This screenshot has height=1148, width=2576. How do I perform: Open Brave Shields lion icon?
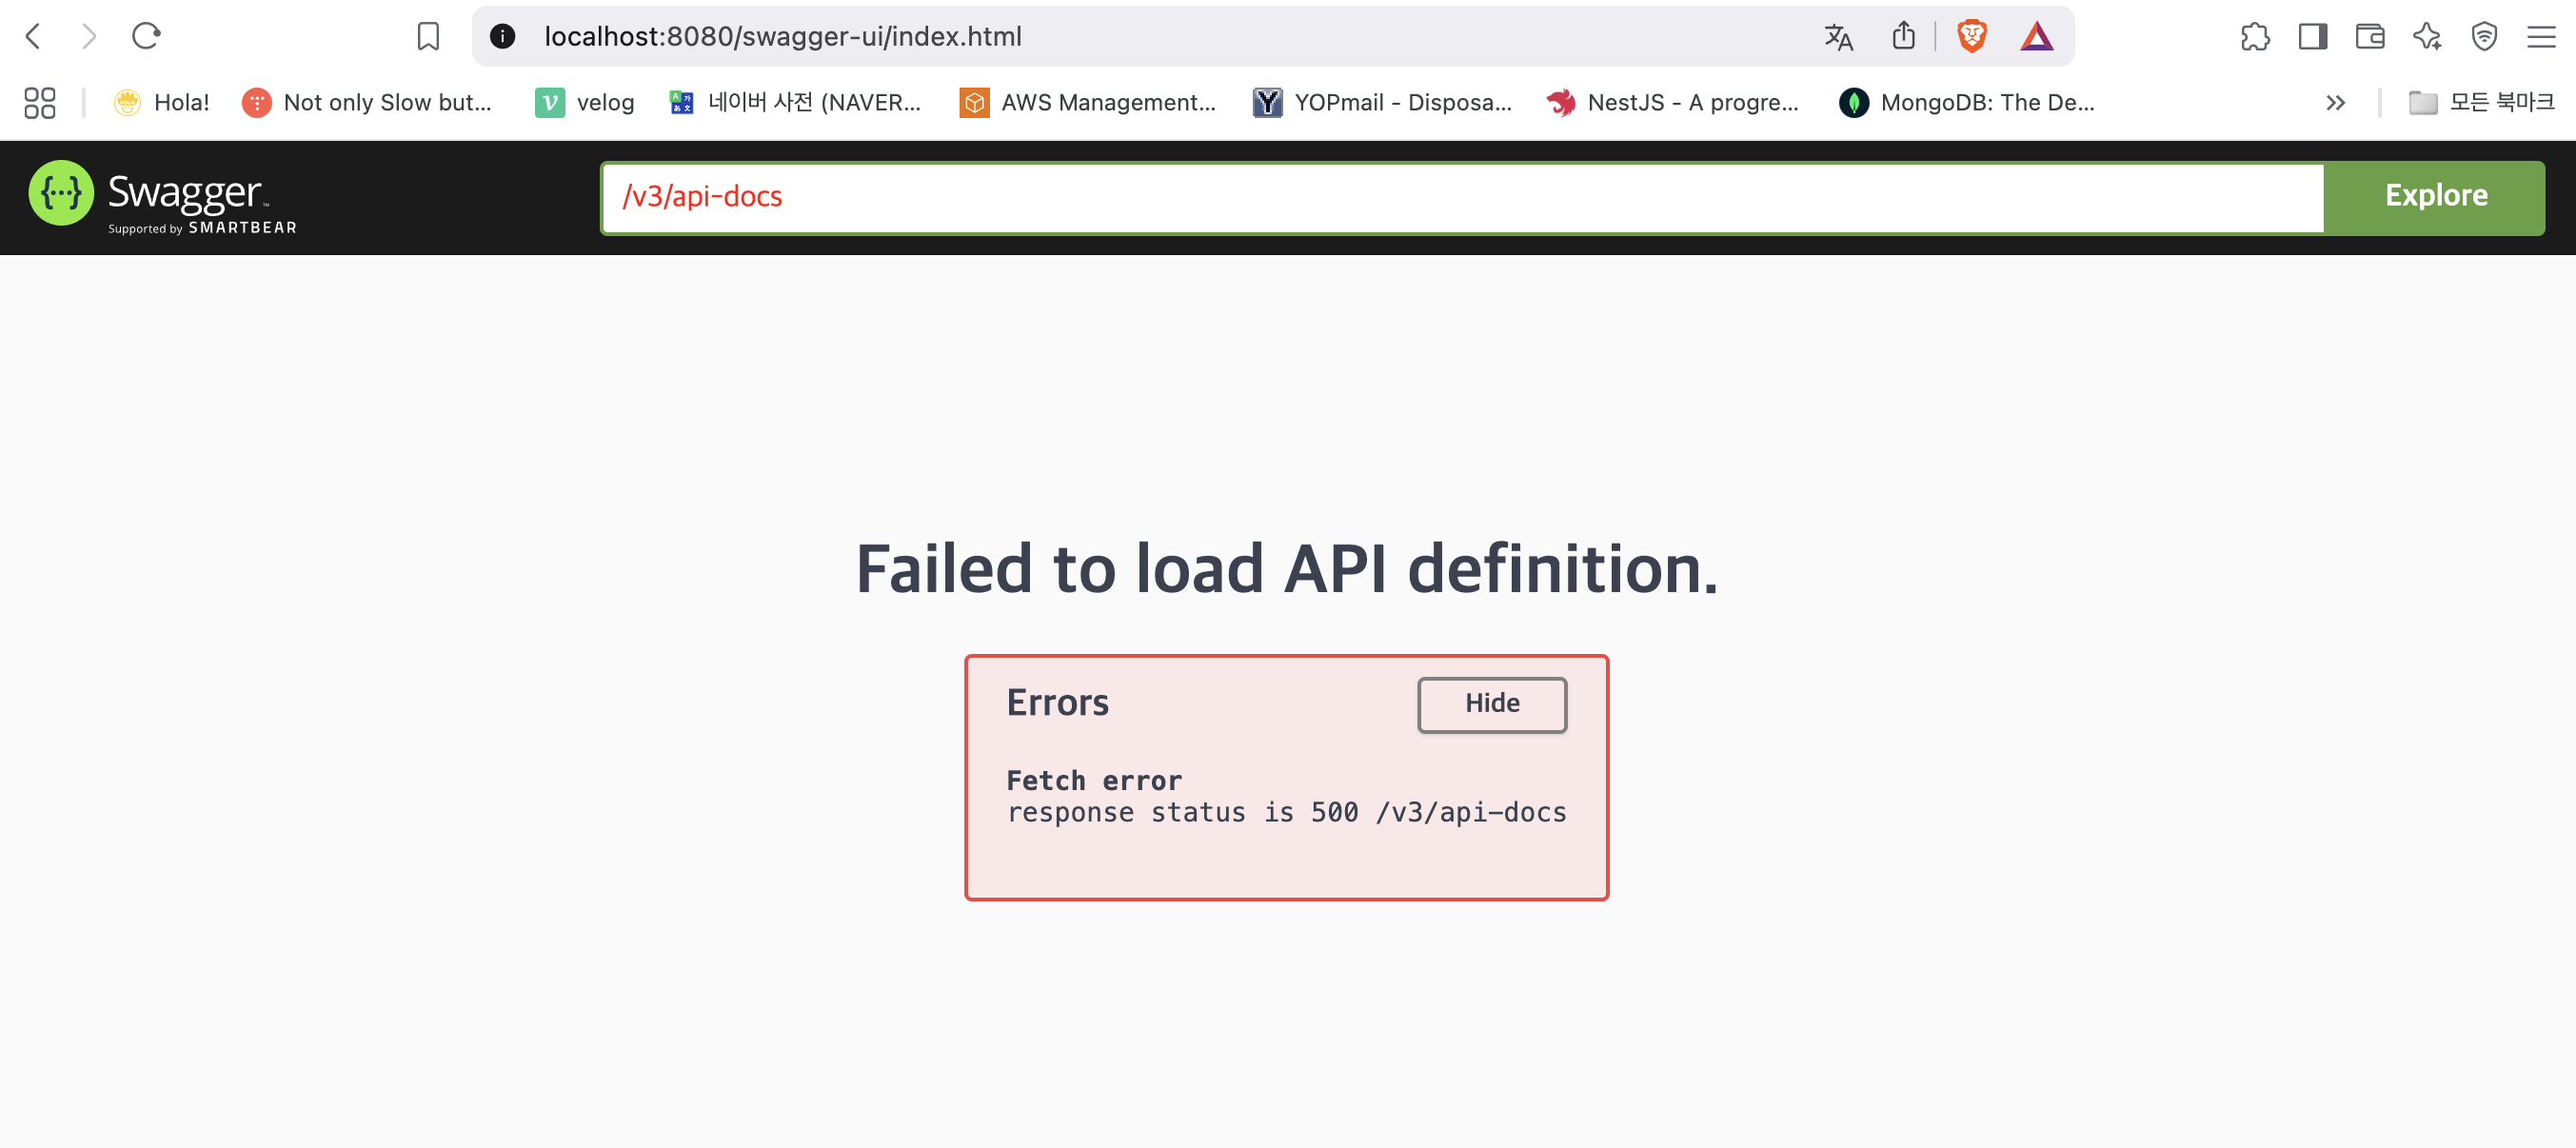[1972, 37]
